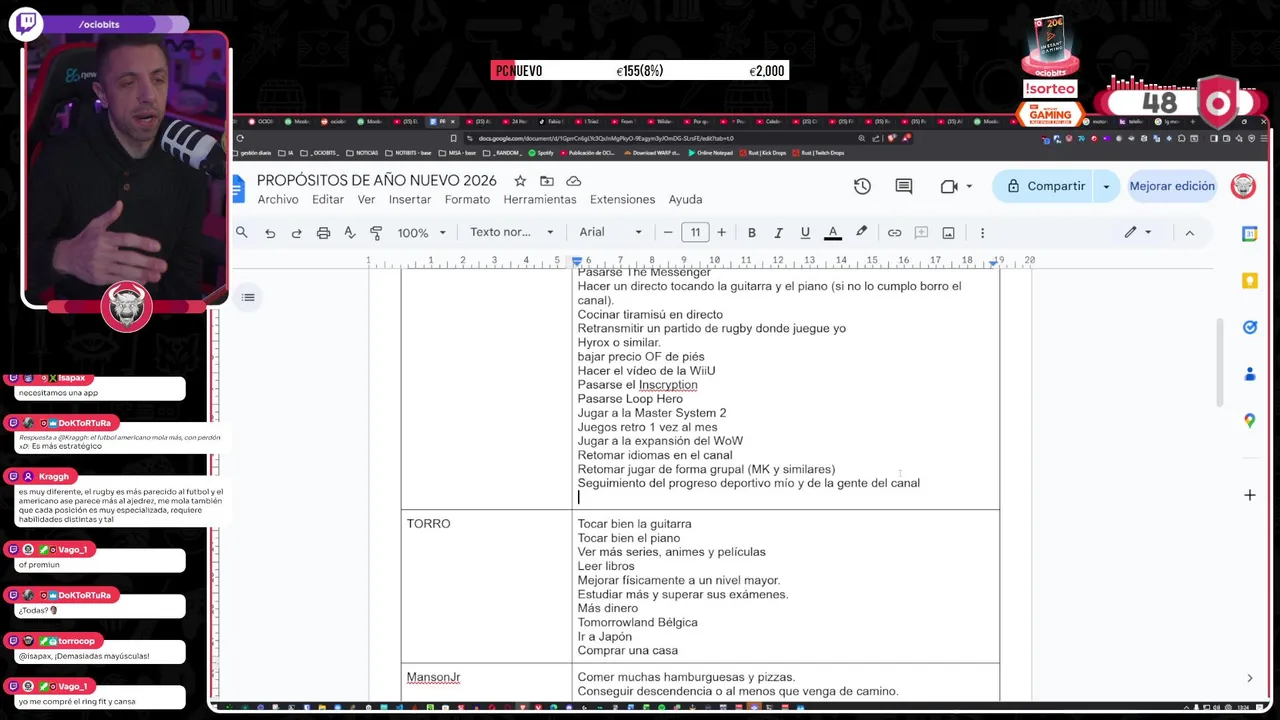Open the toolbar more options menu
This screenshot has width=1280, height=720.
pyautogui.click(x=982, y=232)
